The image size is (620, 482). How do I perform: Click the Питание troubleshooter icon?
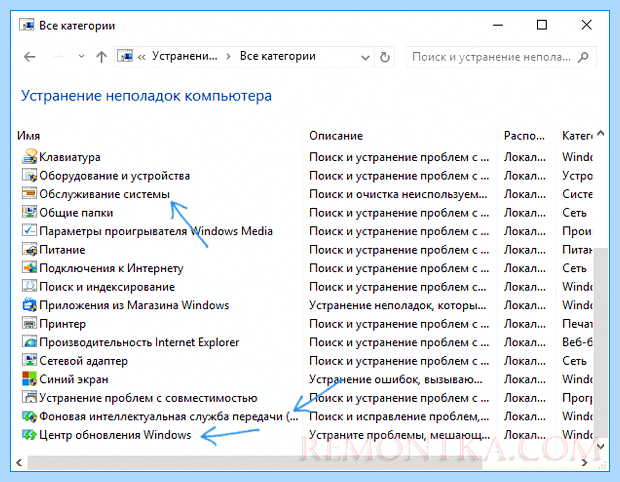click(x=30, y=250)
